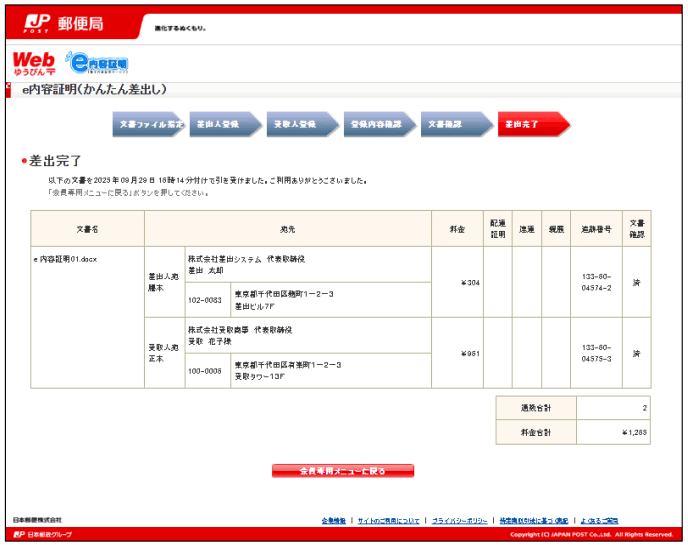
Task: Click the 文書名 column header
Action: pos(87,229)
